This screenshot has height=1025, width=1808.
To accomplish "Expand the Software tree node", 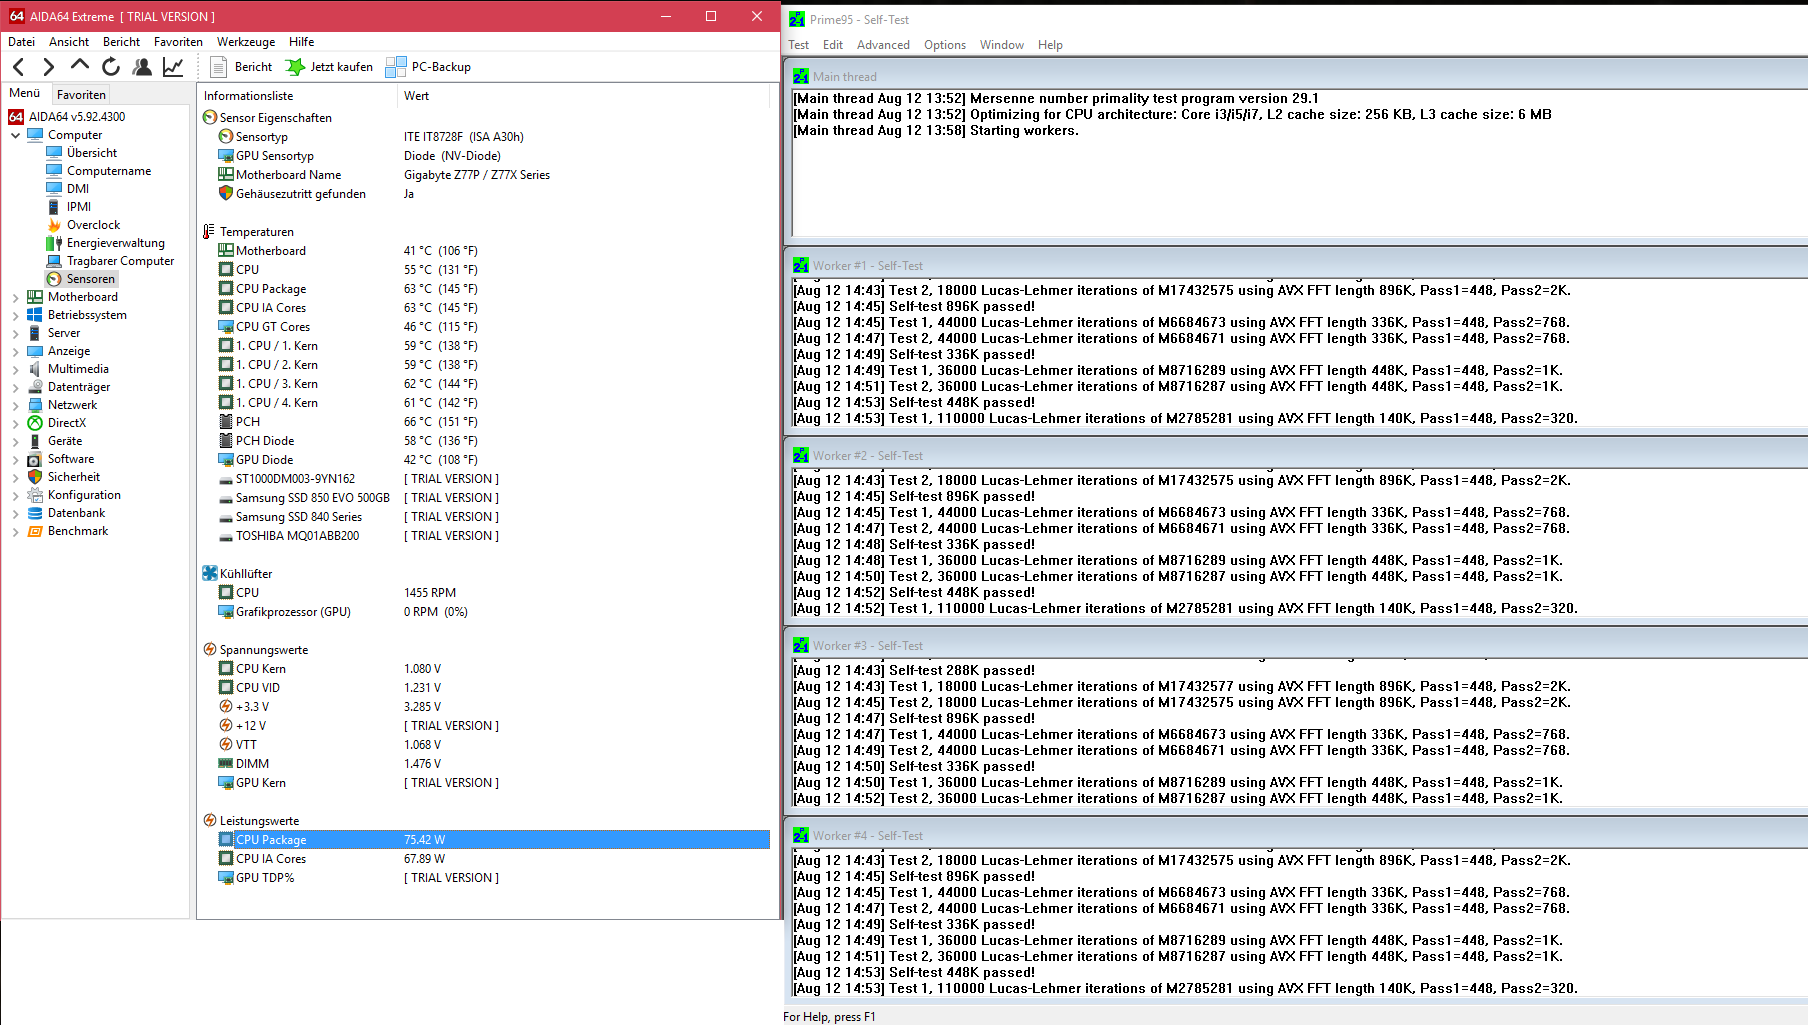I will tap(16, 459).
